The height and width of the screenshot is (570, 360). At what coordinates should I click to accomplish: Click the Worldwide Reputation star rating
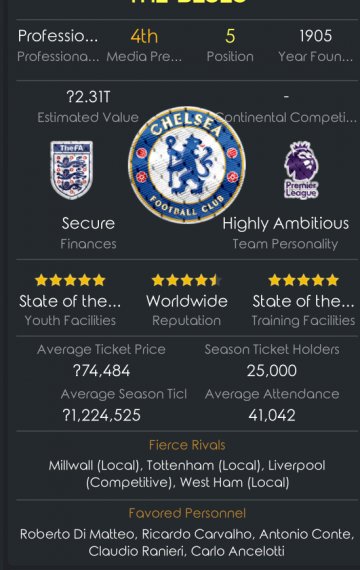(x=186, y=280)
